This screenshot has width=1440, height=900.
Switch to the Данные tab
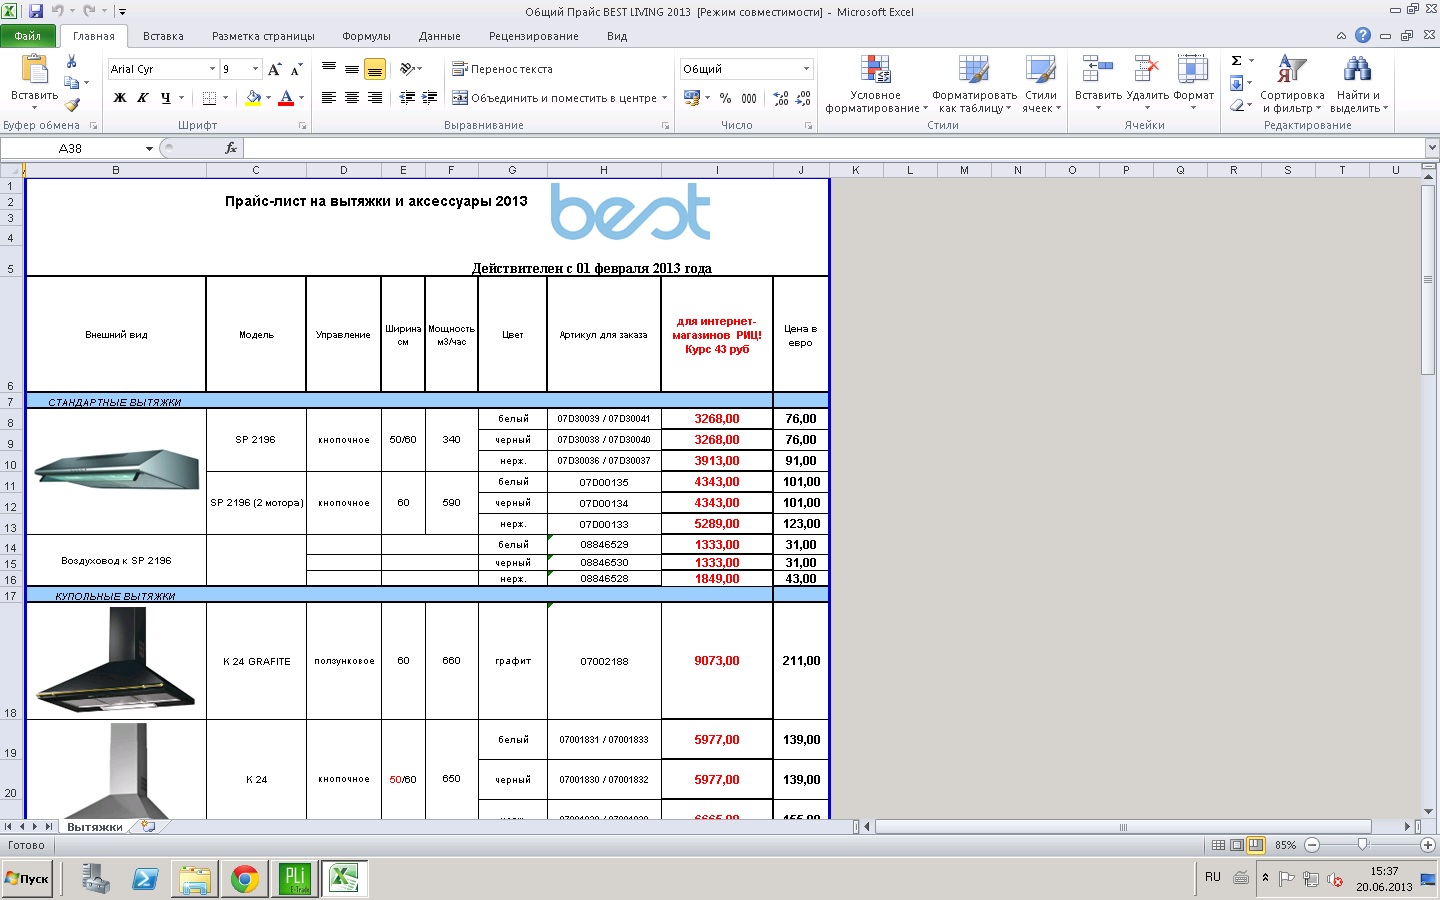coord(440,36)
